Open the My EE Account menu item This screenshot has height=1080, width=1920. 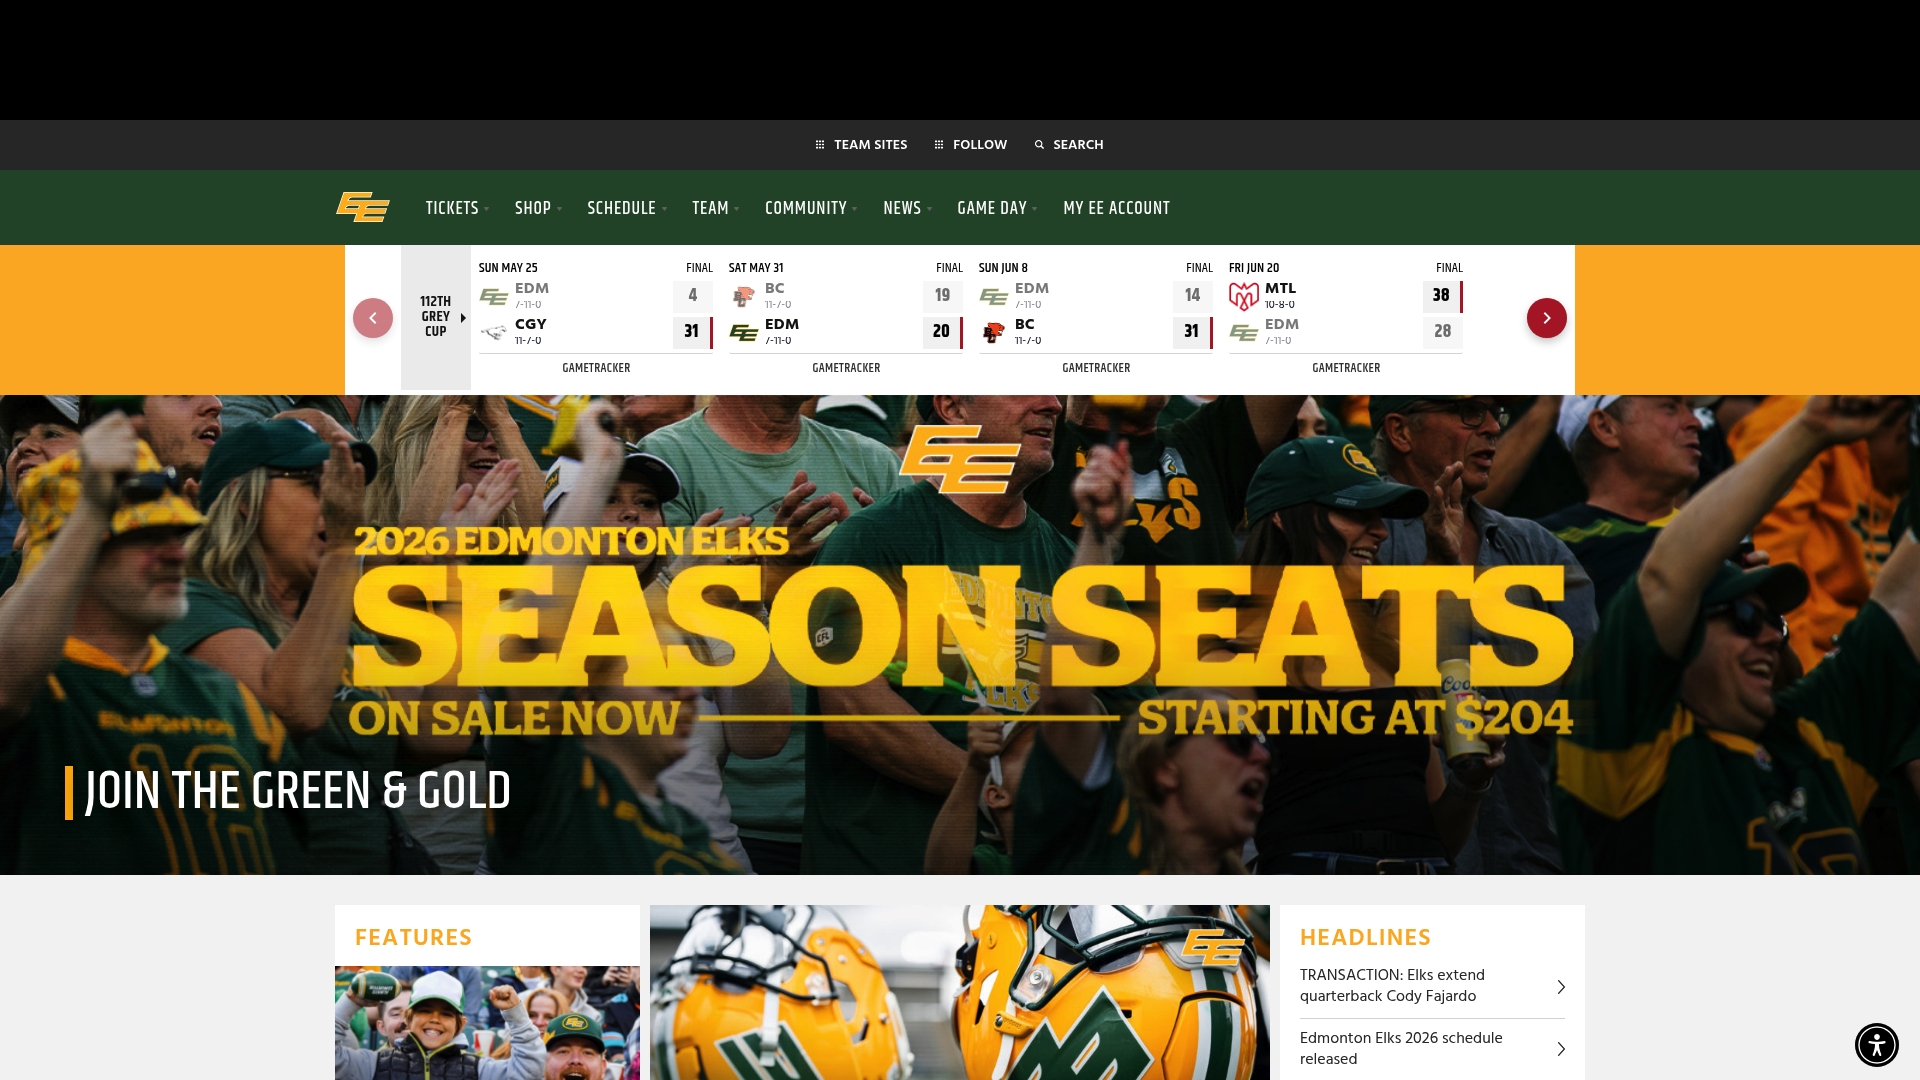1116,208
